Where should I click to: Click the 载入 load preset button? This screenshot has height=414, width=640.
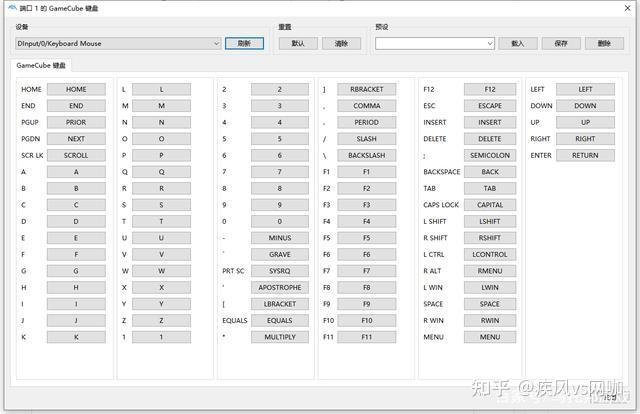(x=518, y=43)
